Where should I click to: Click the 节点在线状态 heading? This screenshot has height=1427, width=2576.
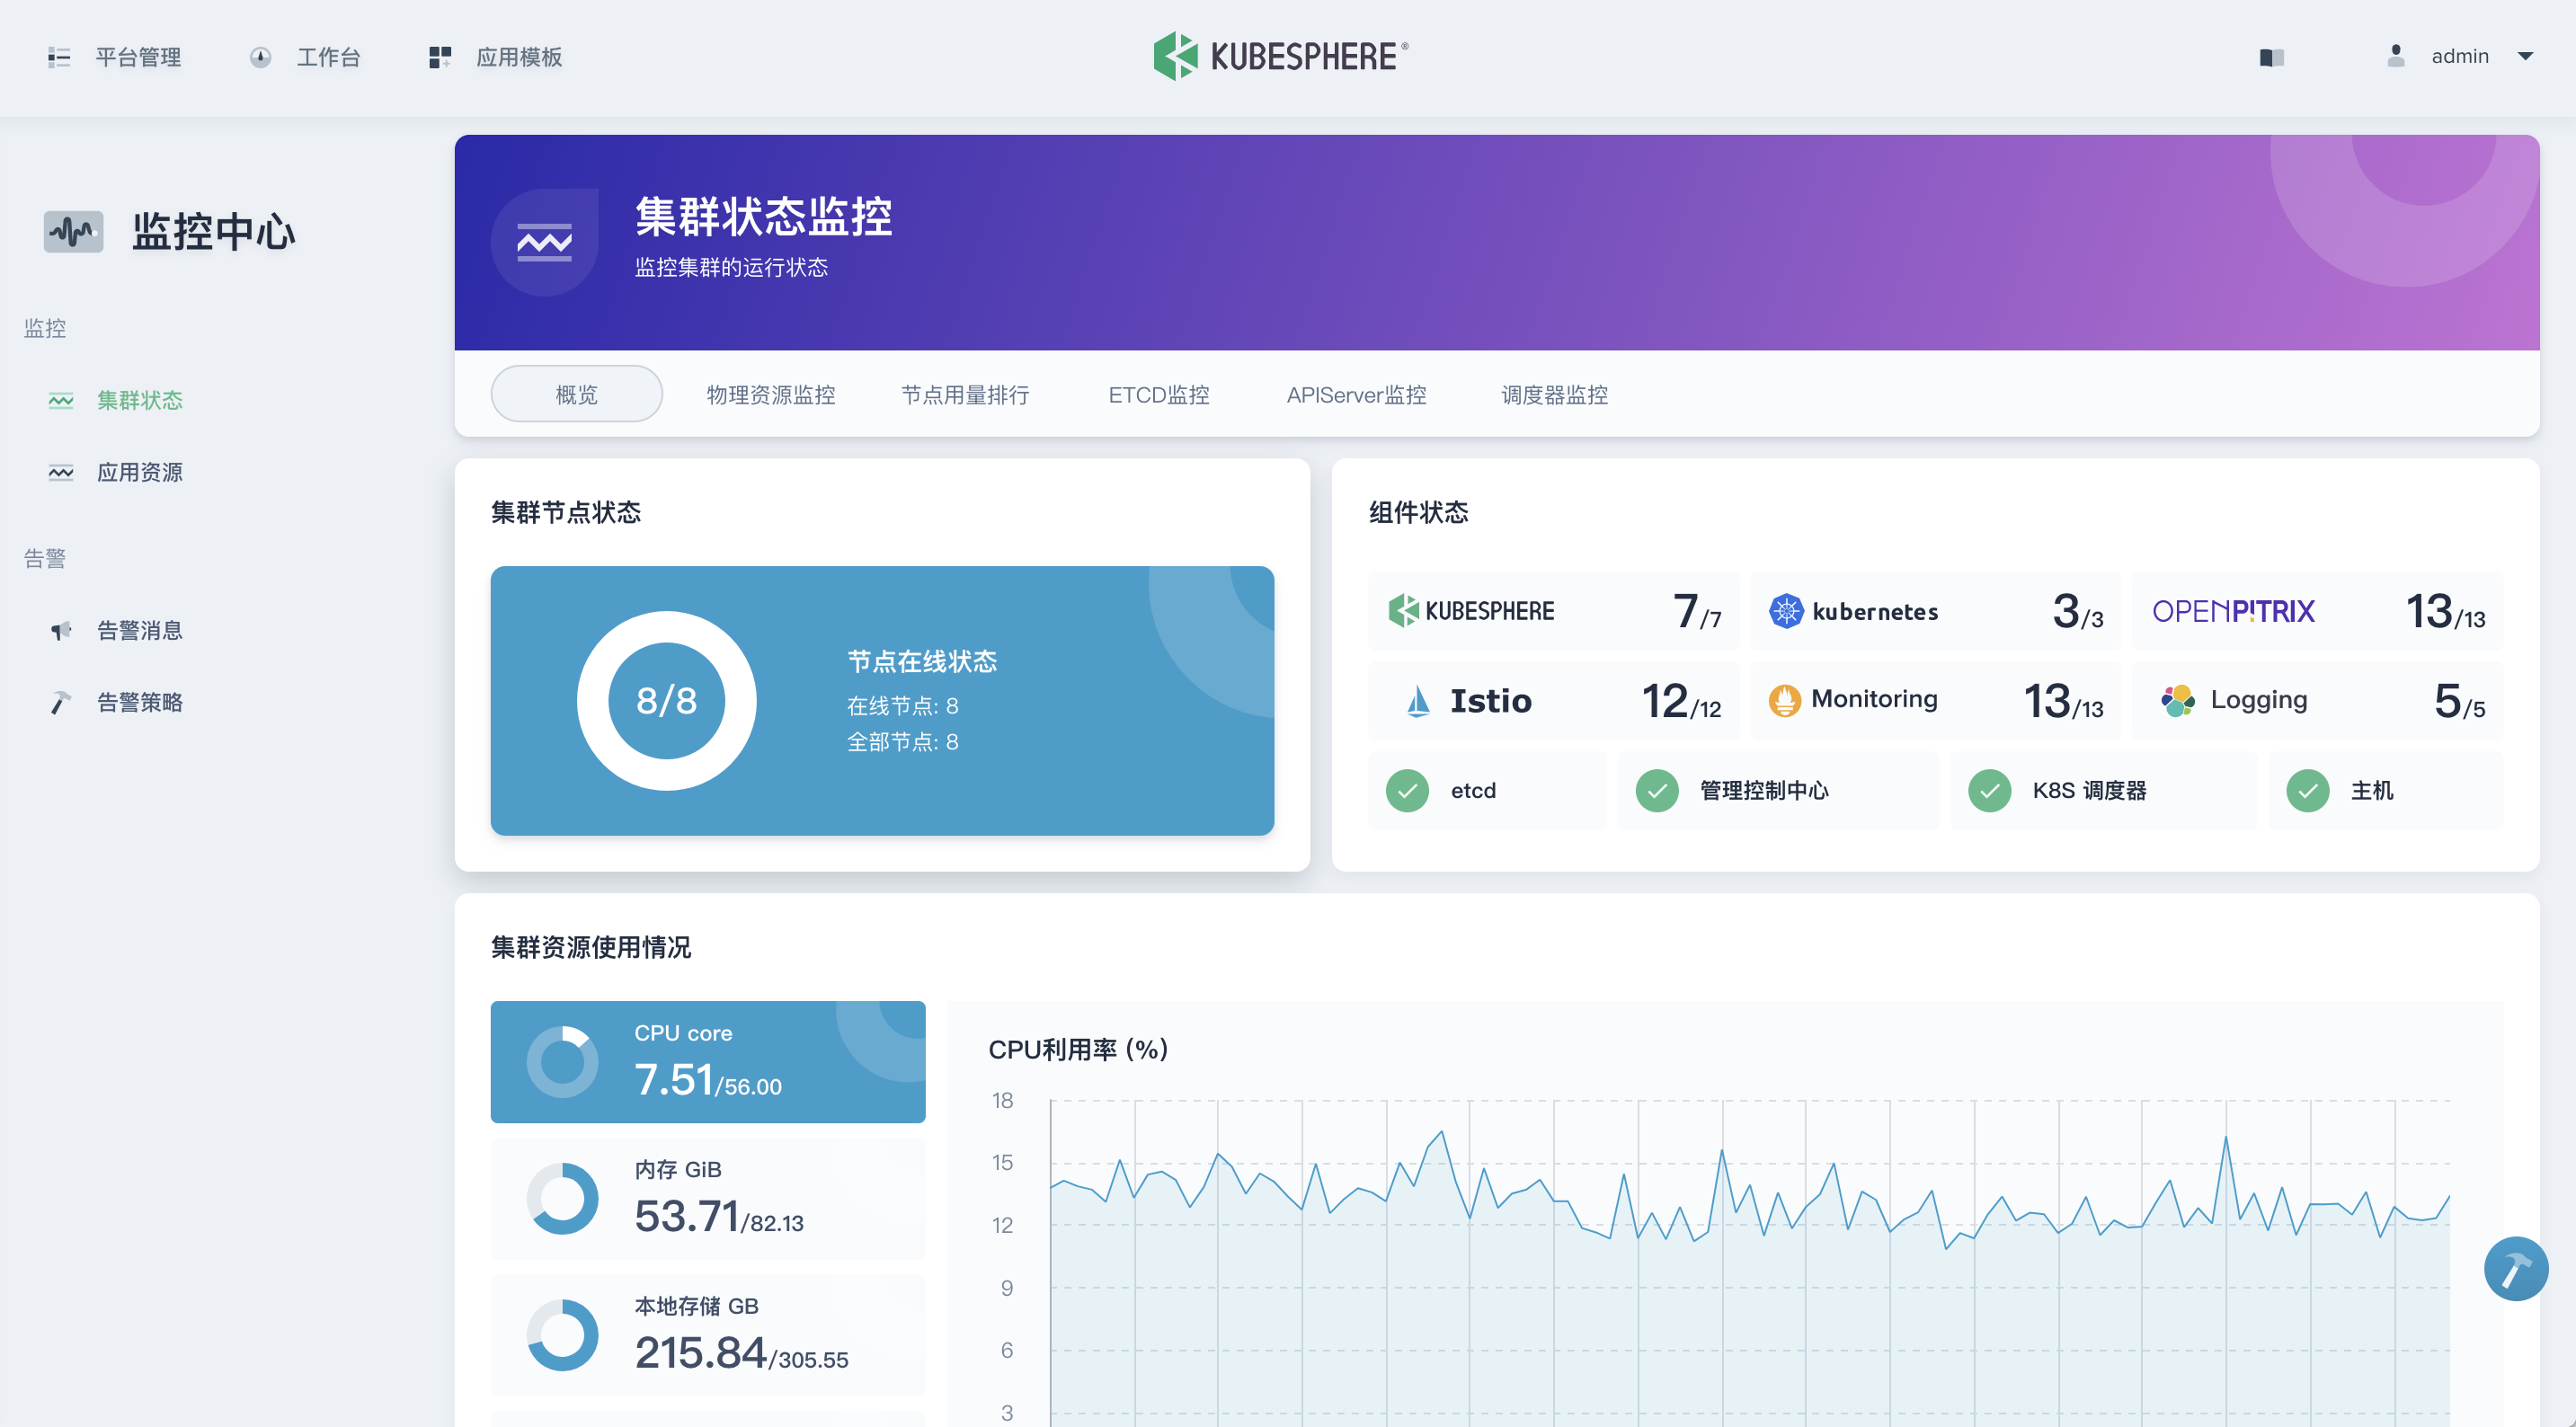point(922,661)
